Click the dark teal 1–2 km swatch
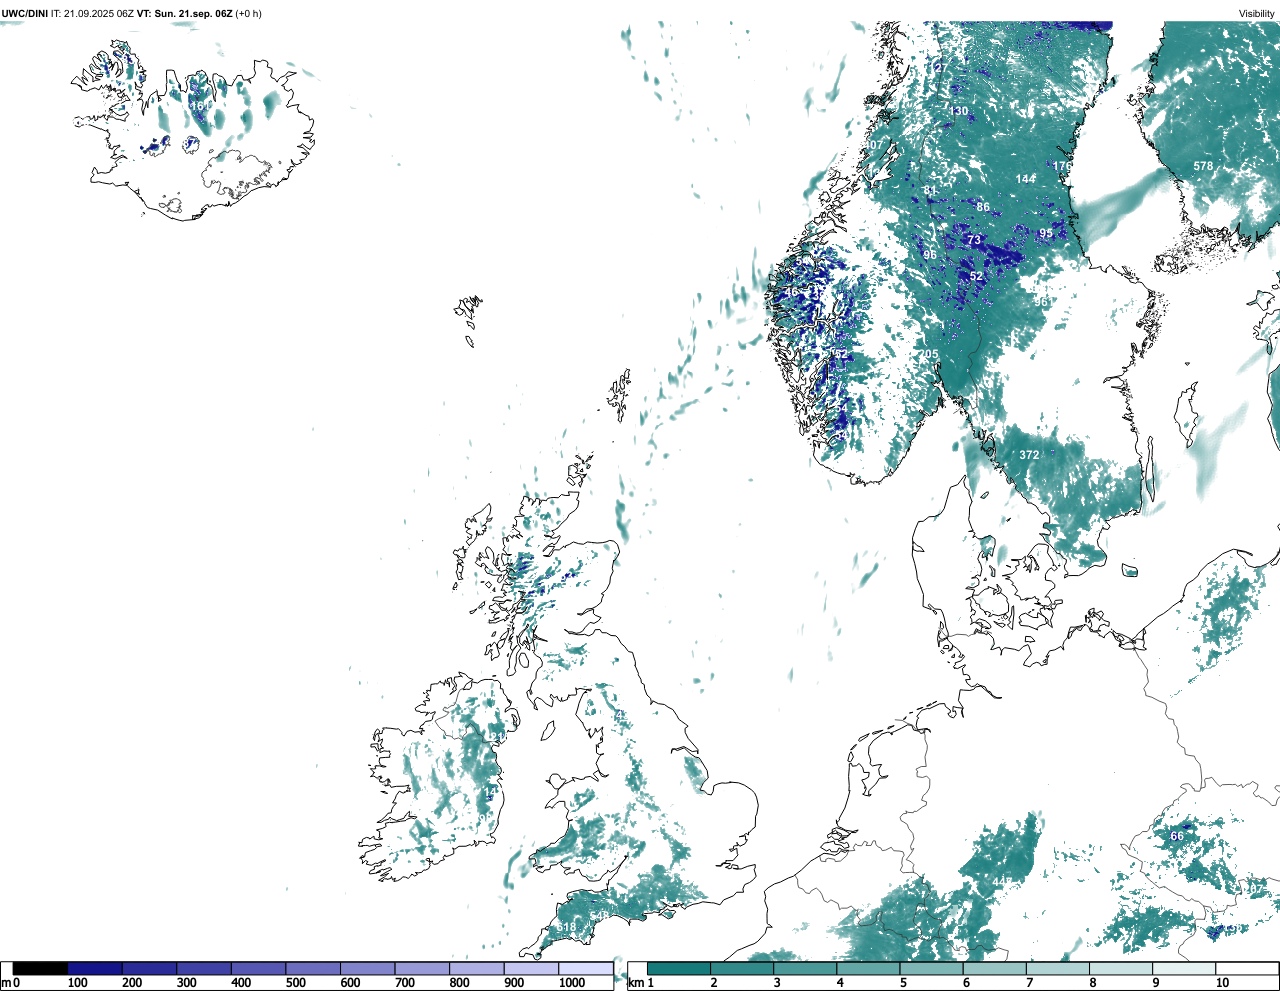 679,969
